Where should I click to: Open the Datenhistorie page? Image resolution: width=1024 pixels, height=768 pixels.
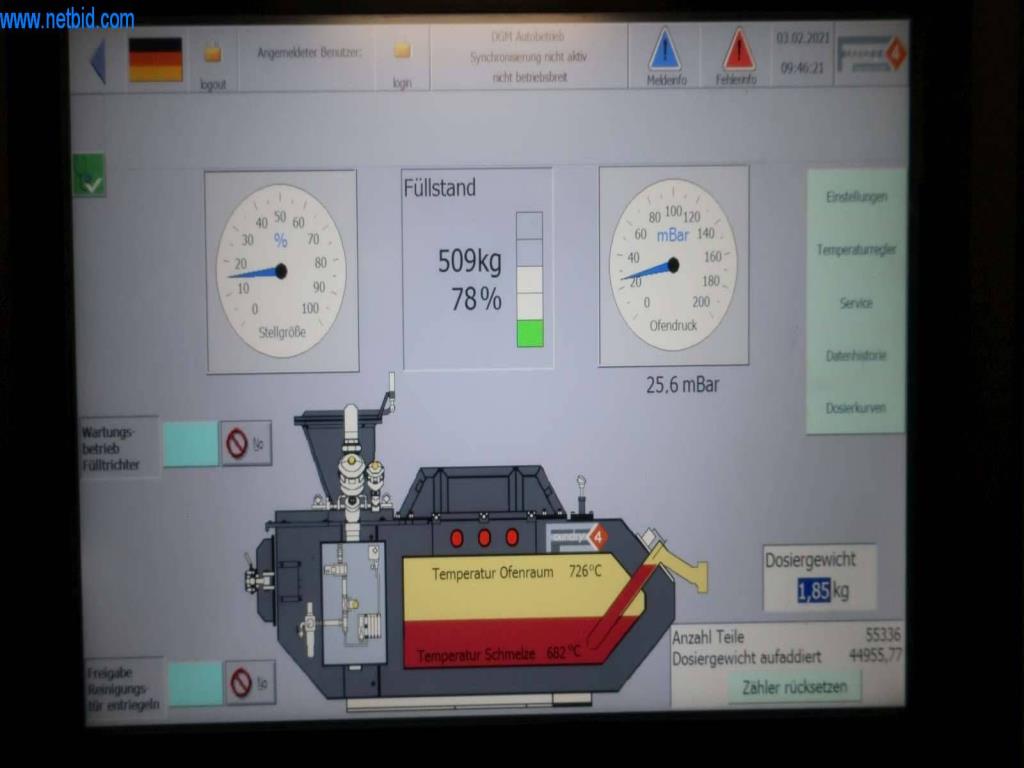[856, 356]
